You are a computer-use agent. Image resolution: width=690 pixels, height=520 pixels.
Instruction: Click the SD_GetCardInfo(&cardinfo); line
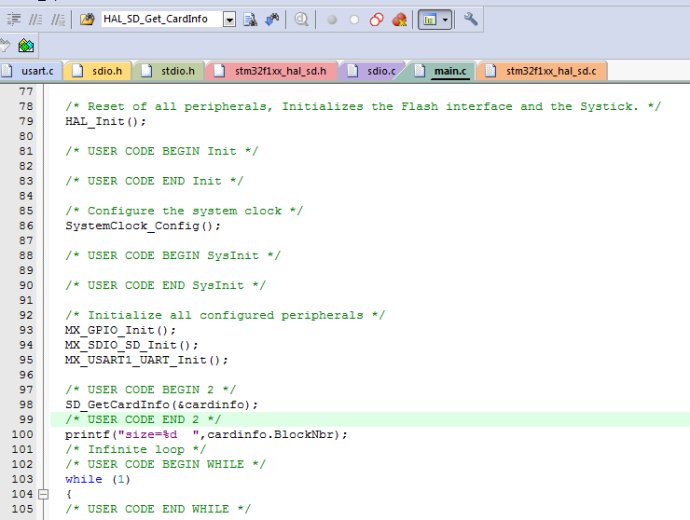(x=161, y=405)
